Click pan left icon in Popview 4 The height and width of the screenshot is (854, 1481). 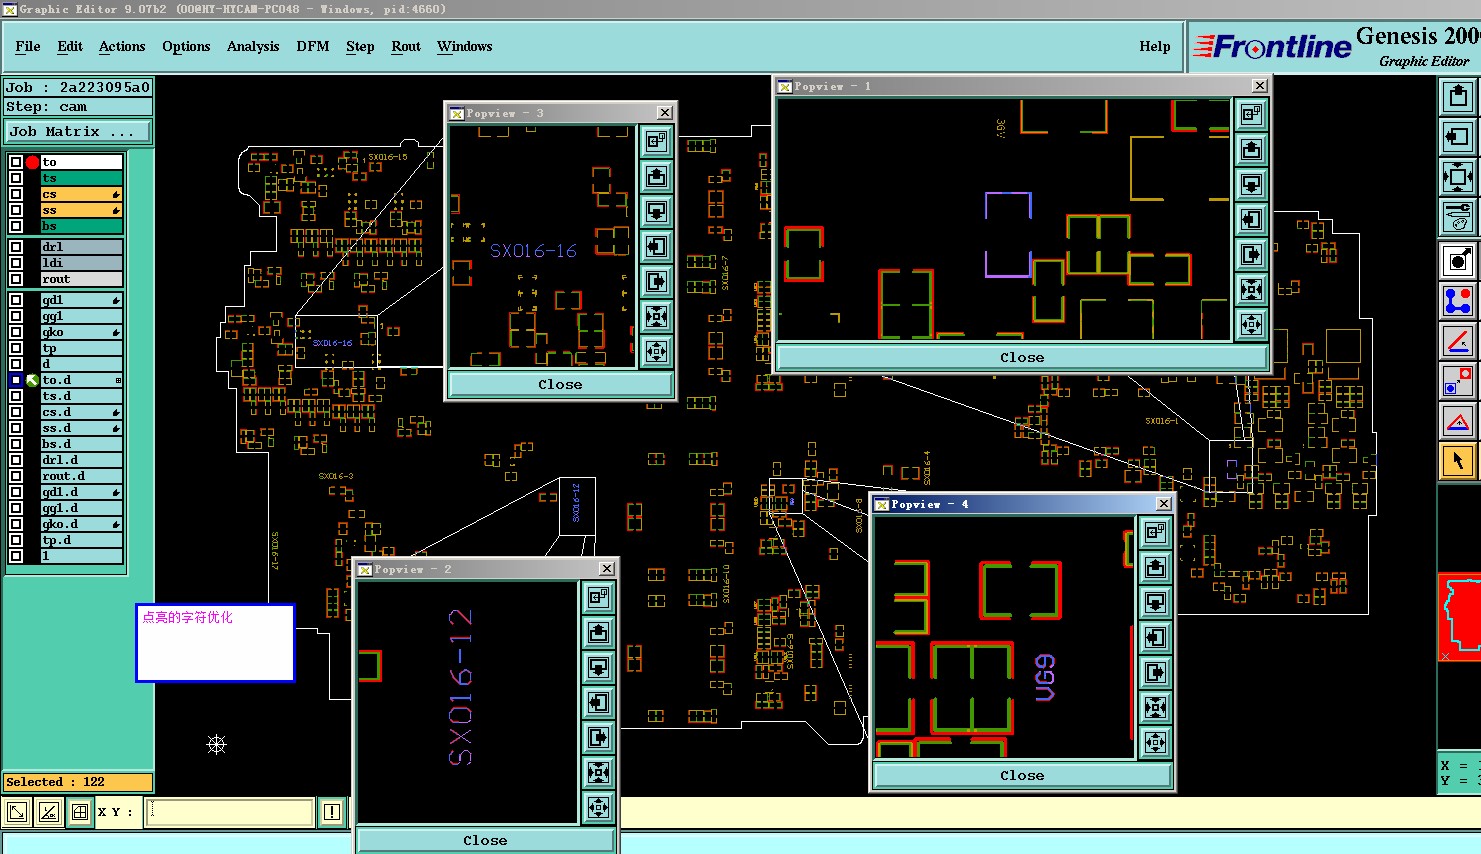1155,638
